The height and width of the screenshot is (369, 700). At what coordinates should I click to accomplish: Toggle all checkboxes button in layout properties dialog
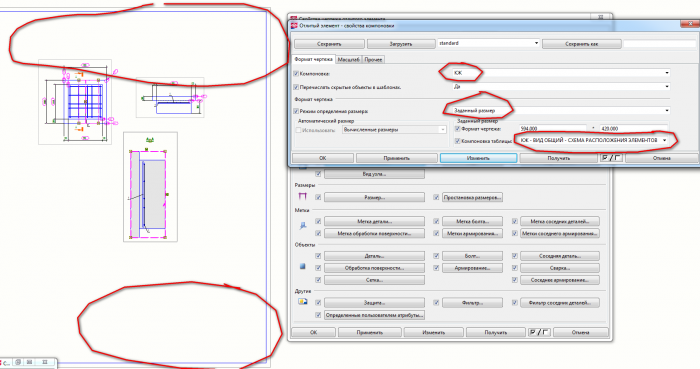pyautogui.click(x=611, y=158)
